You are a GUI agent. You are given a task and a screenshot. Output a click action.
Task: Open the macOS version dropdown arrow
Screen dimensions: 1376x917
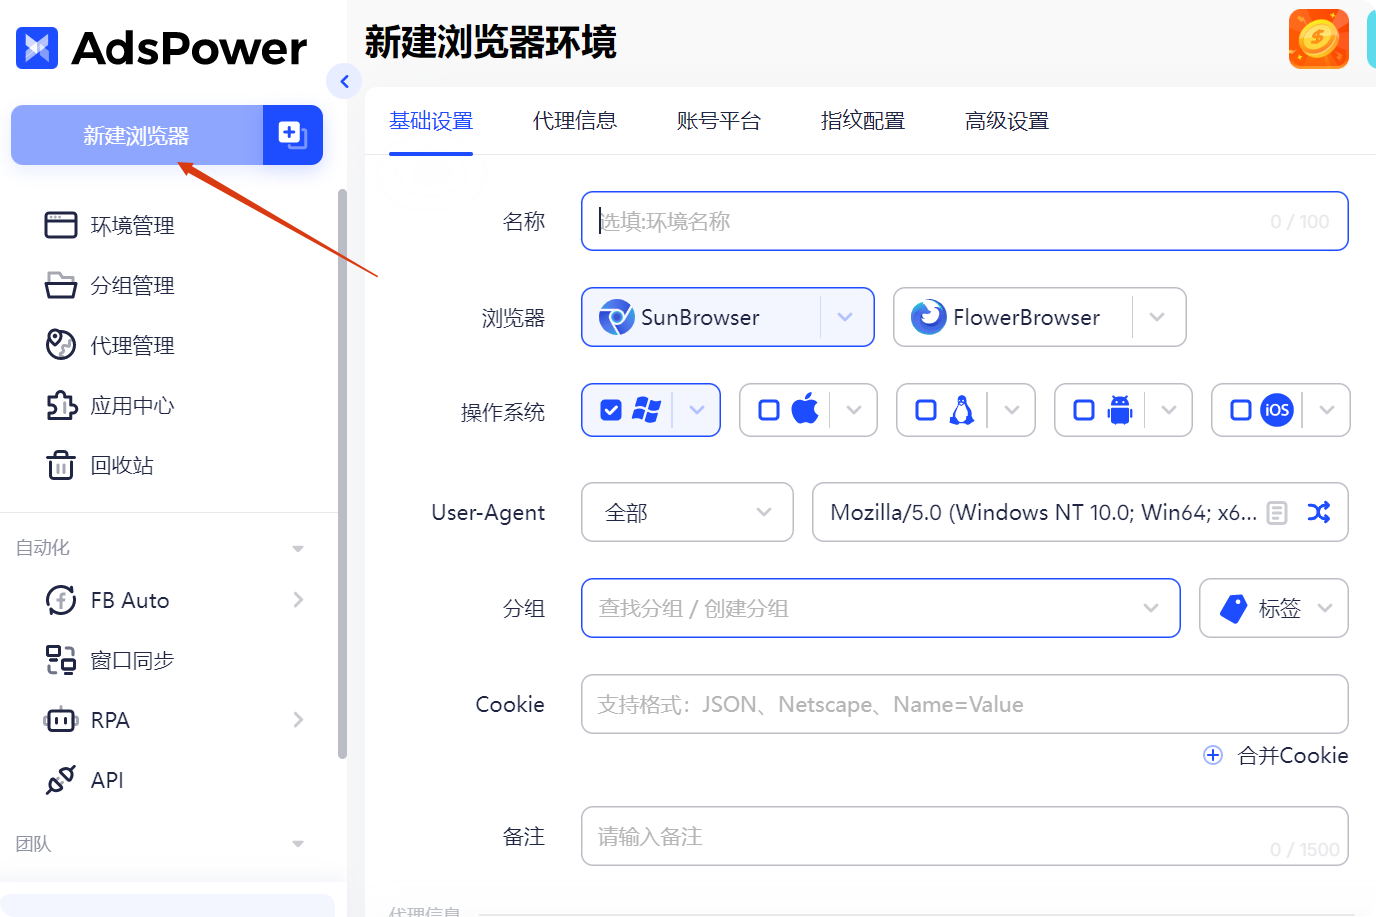tap(854, 410)
